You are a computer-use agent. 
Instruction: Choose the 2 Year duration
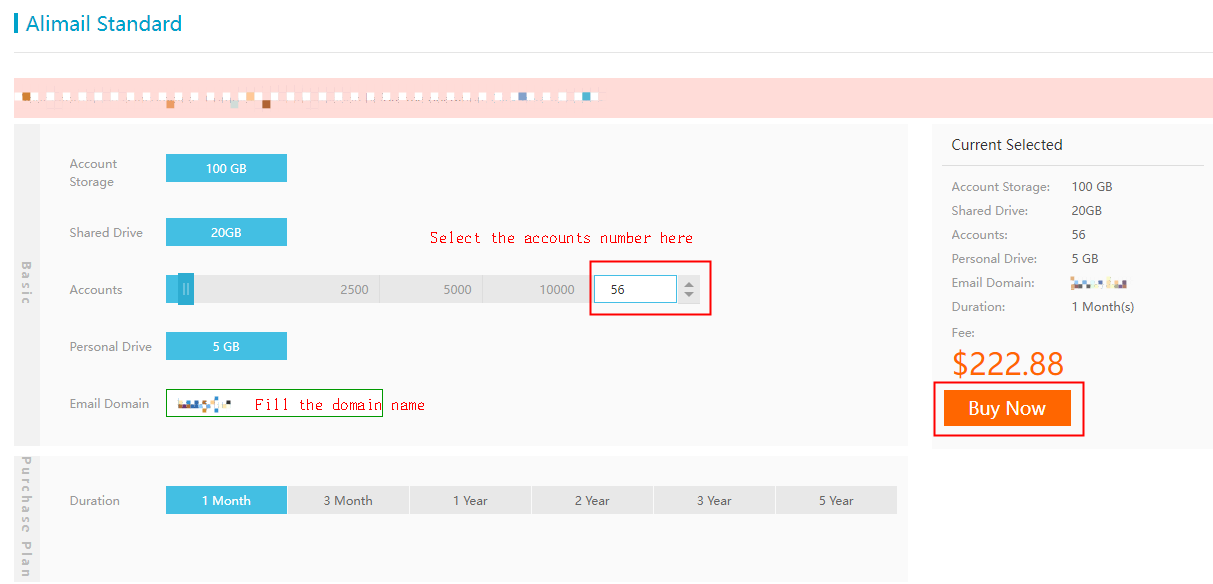tap(592, 500)
